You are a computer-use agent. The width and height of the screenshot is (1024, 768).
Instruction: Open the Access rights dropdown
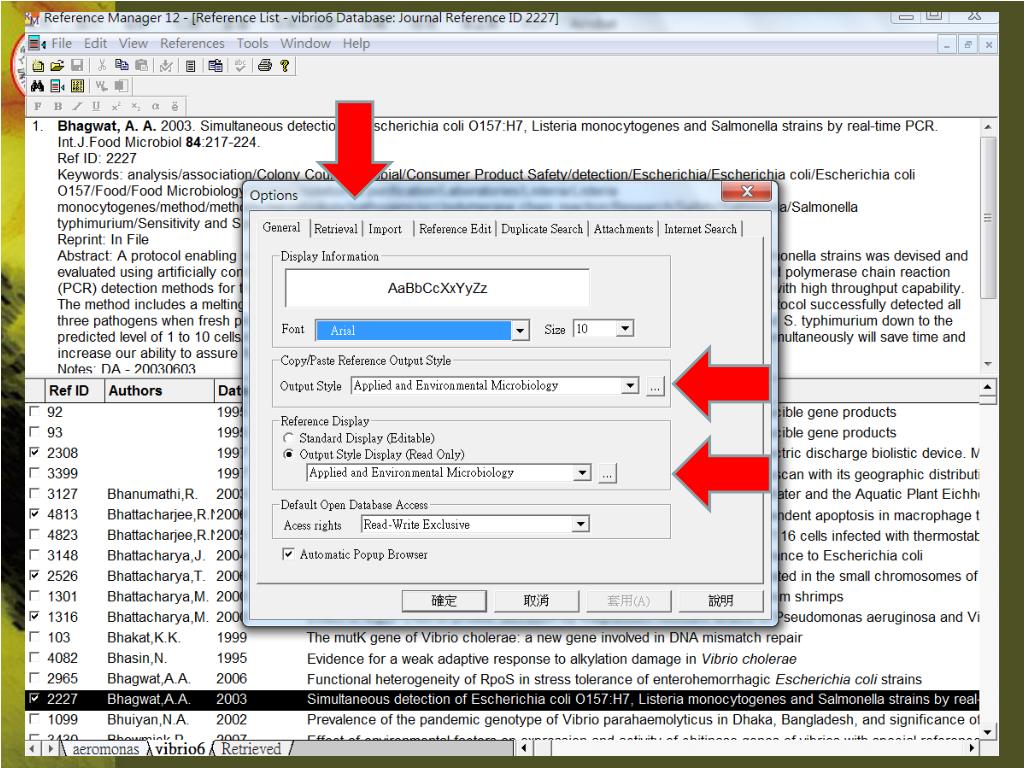(580, 524)
